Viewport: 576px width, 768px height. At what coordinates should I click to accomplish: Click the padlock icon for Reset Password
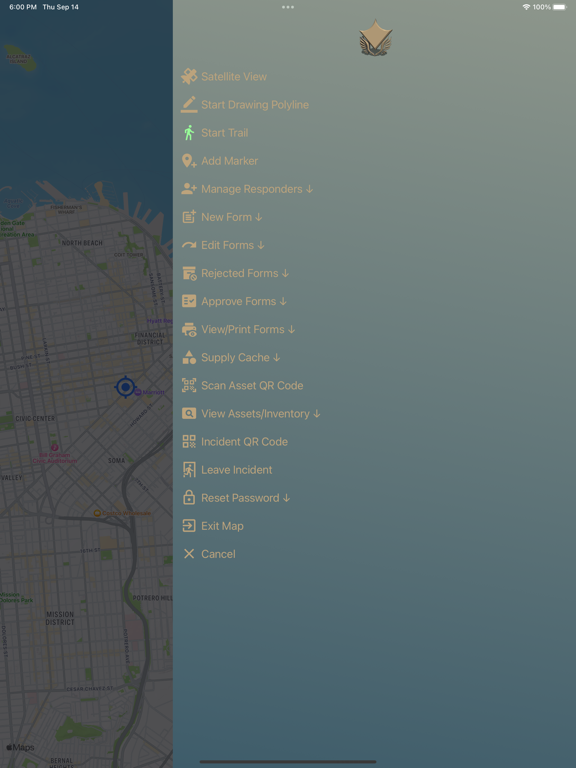[189, 498]
